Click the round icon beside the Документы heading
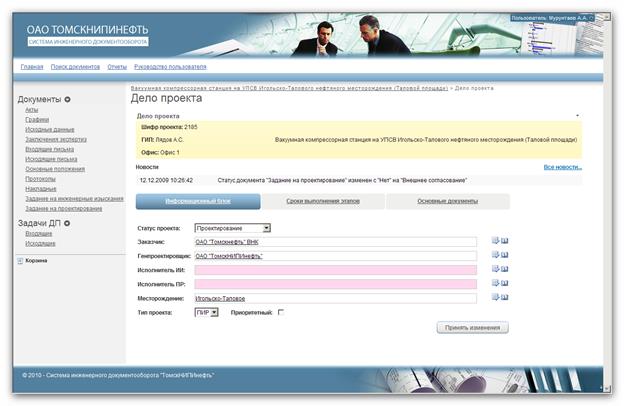Screen dimensions: 624x406 coord(68,100)
